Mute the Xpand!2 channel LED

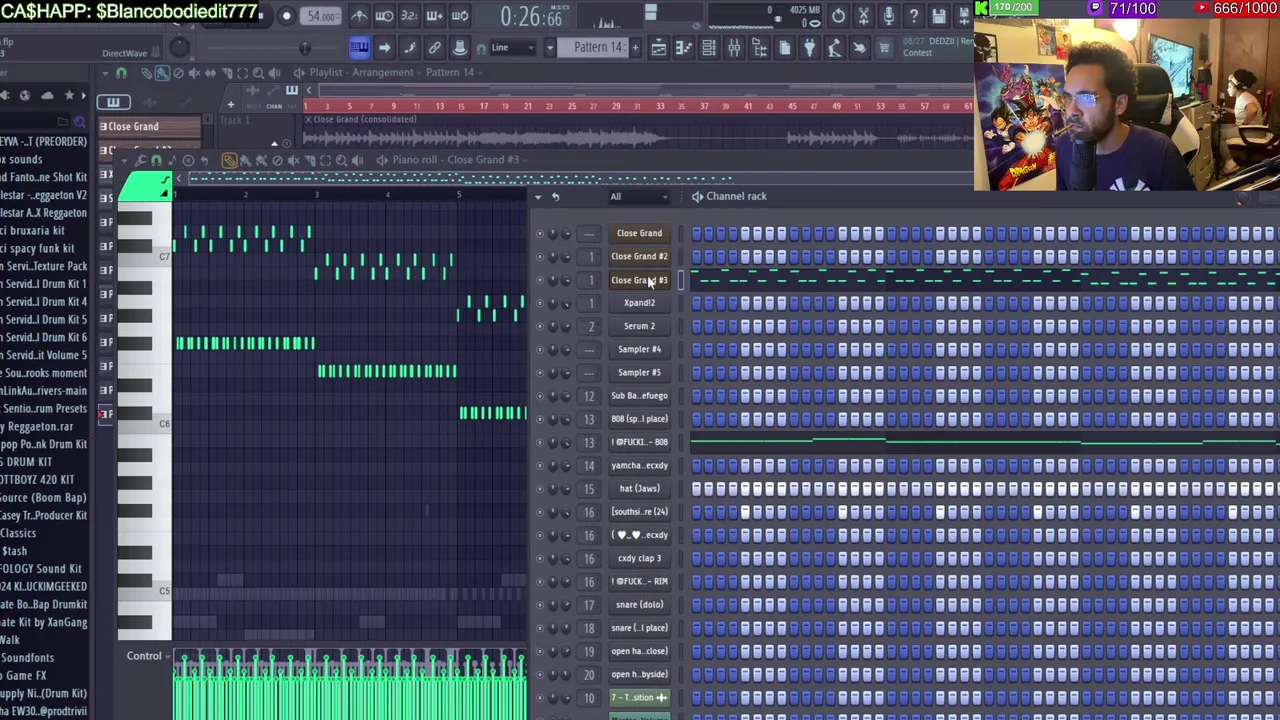pyautogui.click(x=540, y=303)
